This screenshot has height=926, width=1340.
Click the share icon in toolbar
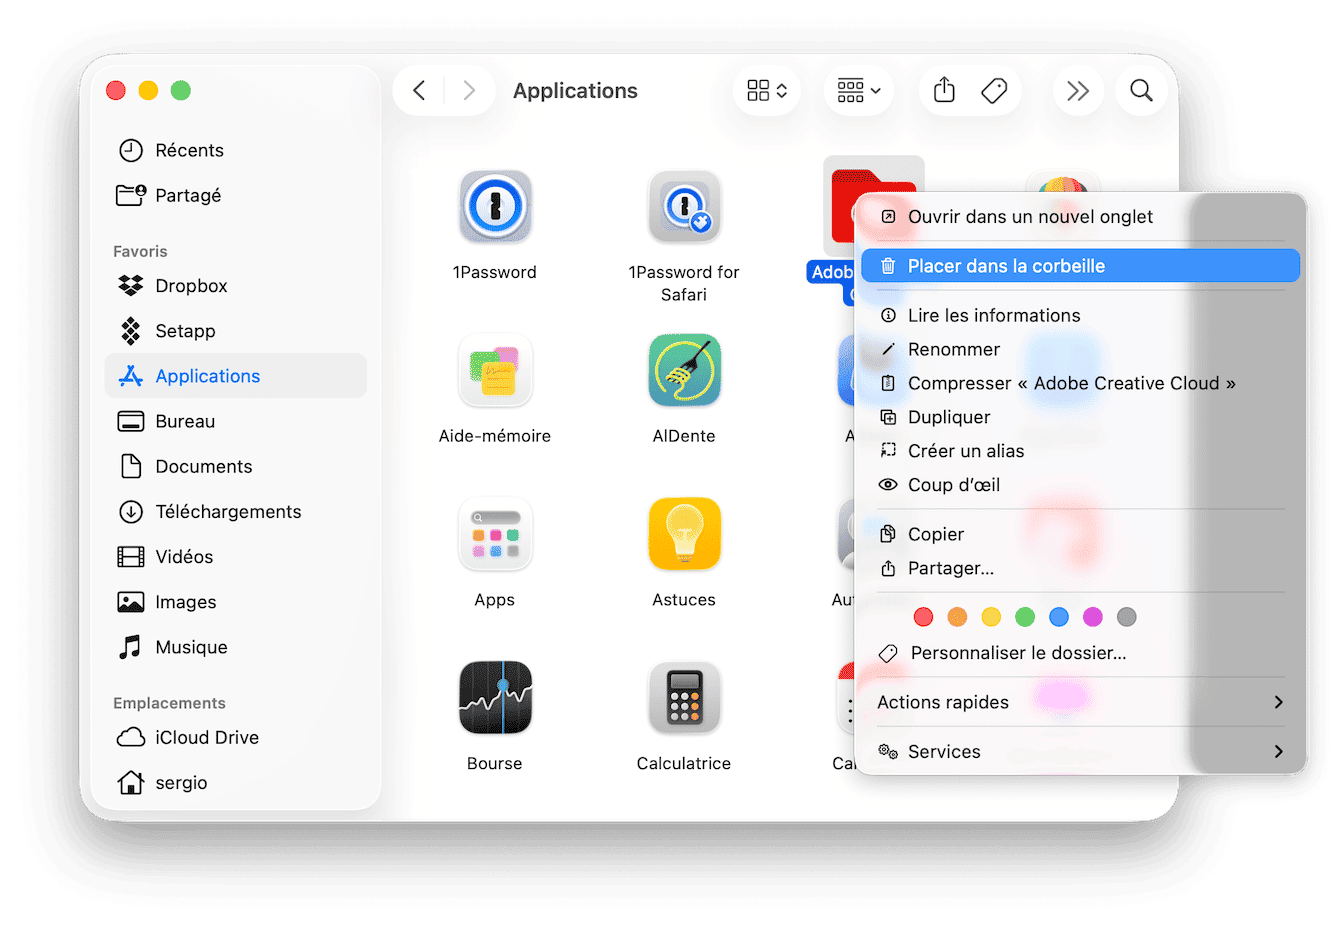coord(944,91)
